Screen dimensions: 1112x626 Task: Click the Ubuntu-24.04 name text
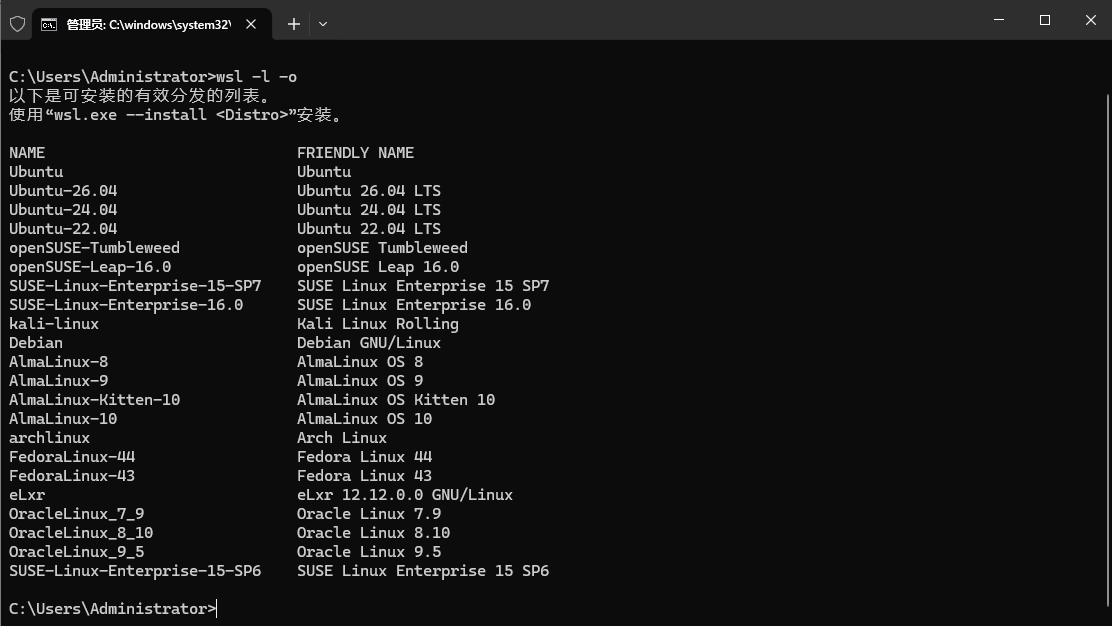click(x=63, y=210)
